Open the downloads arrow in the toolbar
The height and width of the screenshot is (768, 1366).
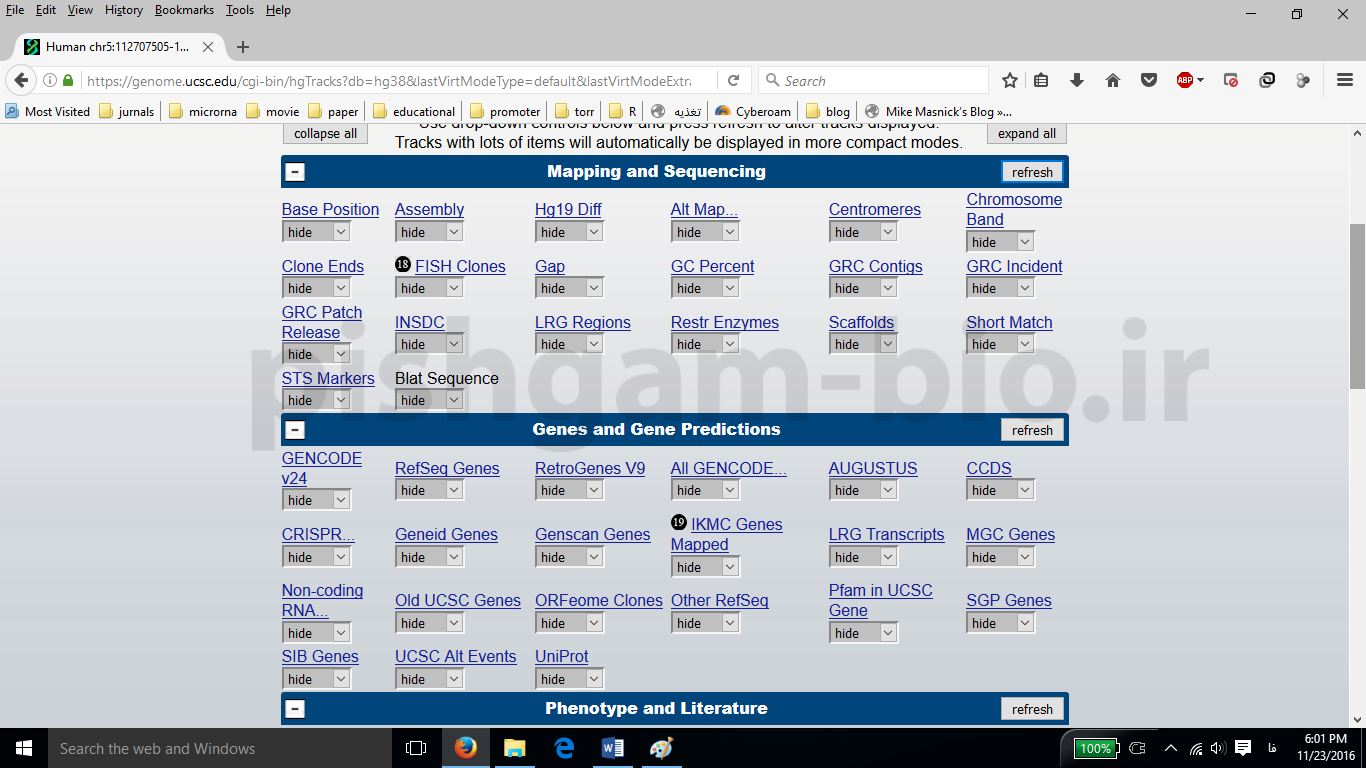1077,81
